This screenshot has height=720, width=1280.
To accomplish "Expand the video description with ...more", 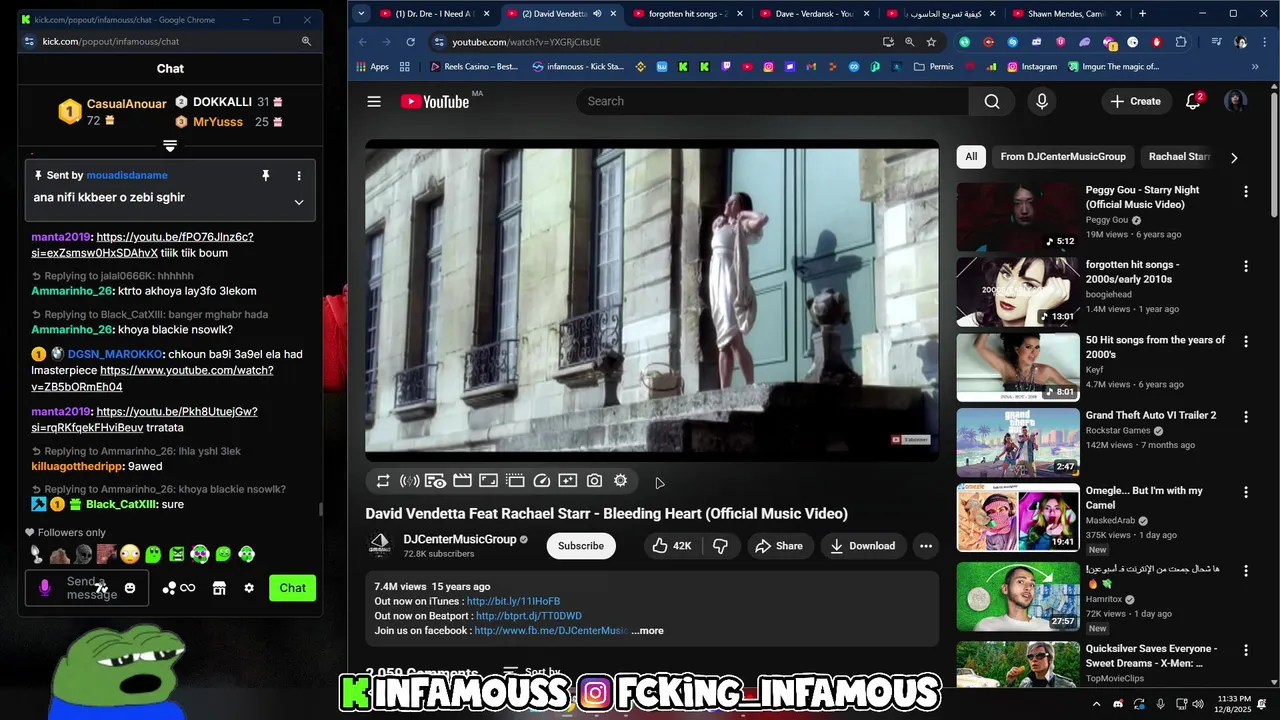I will click(x=647, y=631).
